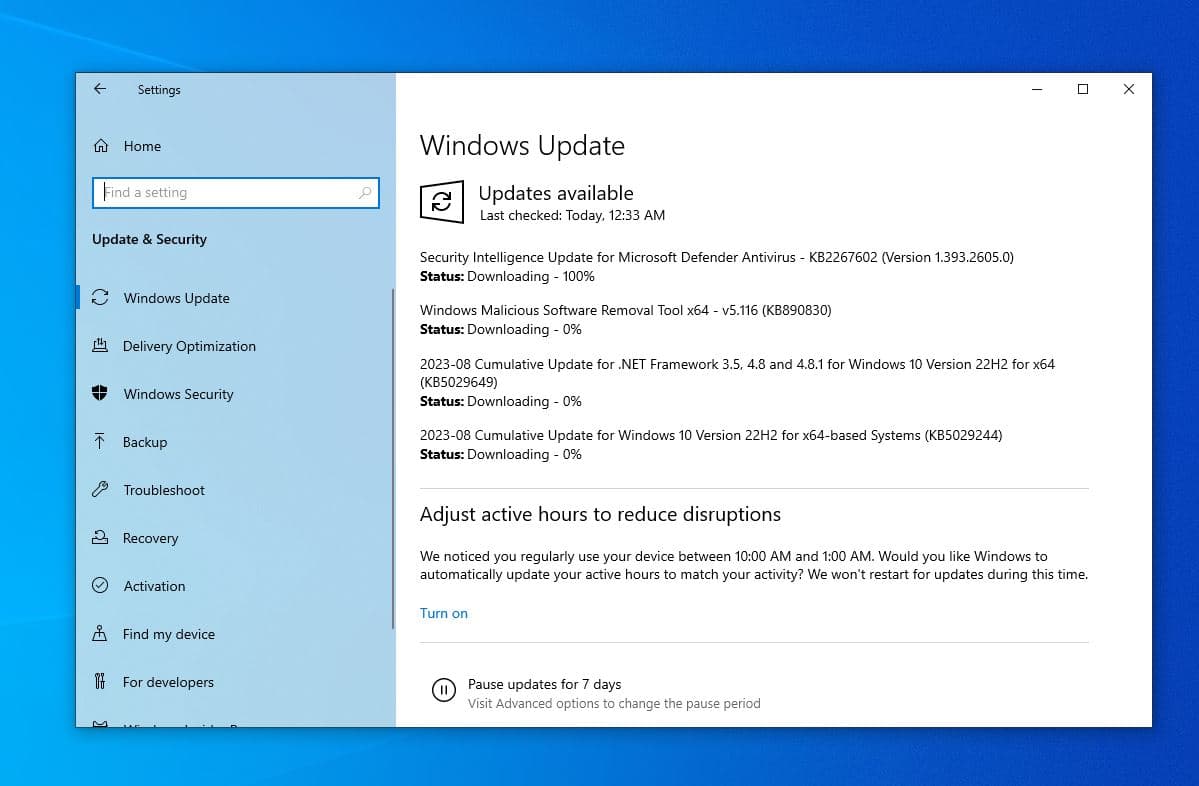This screenshot has height=786, width=1199.
Task: Open the Backup section
Action: pos(145,442)
